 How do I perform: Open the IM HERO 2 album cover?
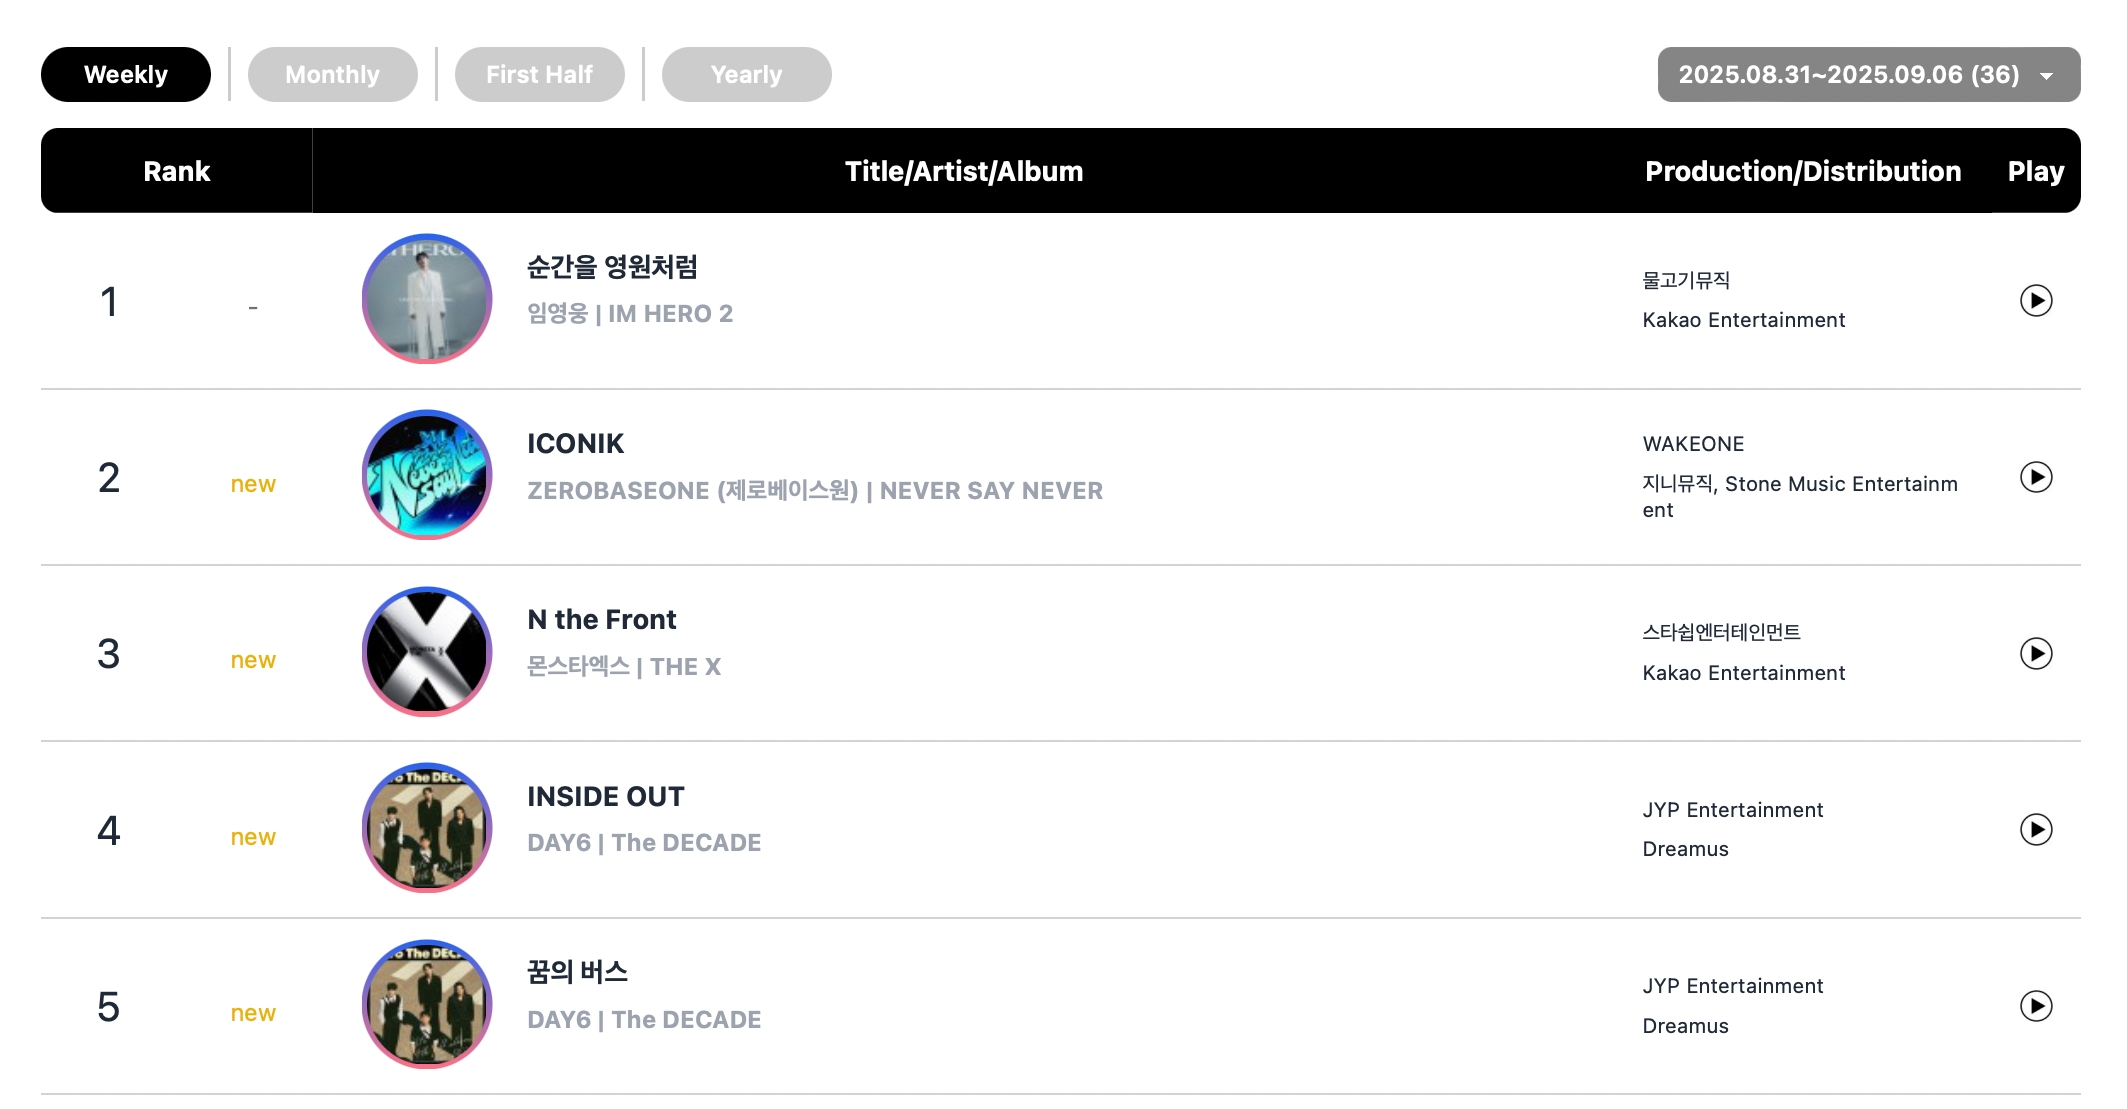[x=427, y=299]
